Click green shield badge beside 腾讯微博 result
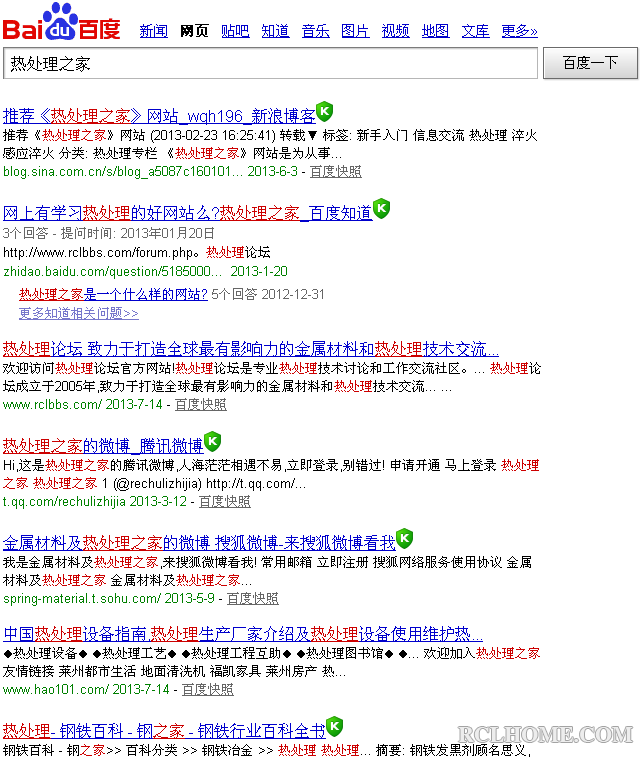The image size is (641, 759). coord(213,441)
